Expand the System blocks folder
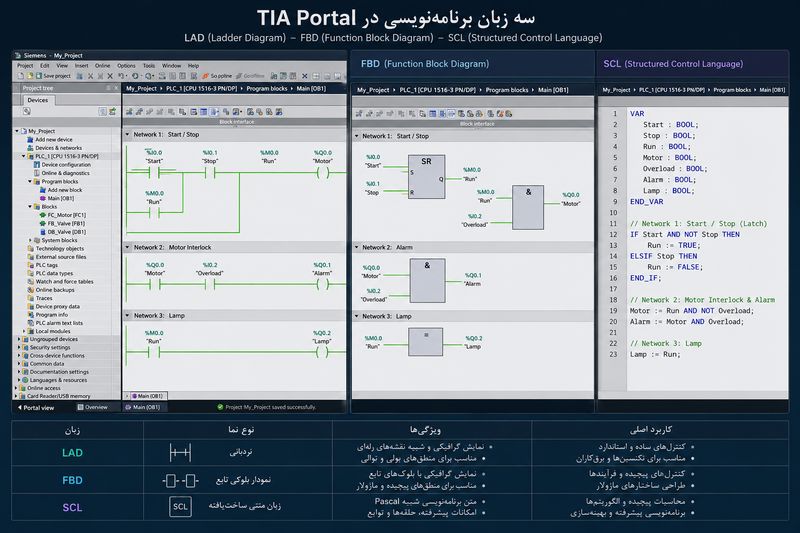This screenshot has width=800, height=533. (30, 240)
